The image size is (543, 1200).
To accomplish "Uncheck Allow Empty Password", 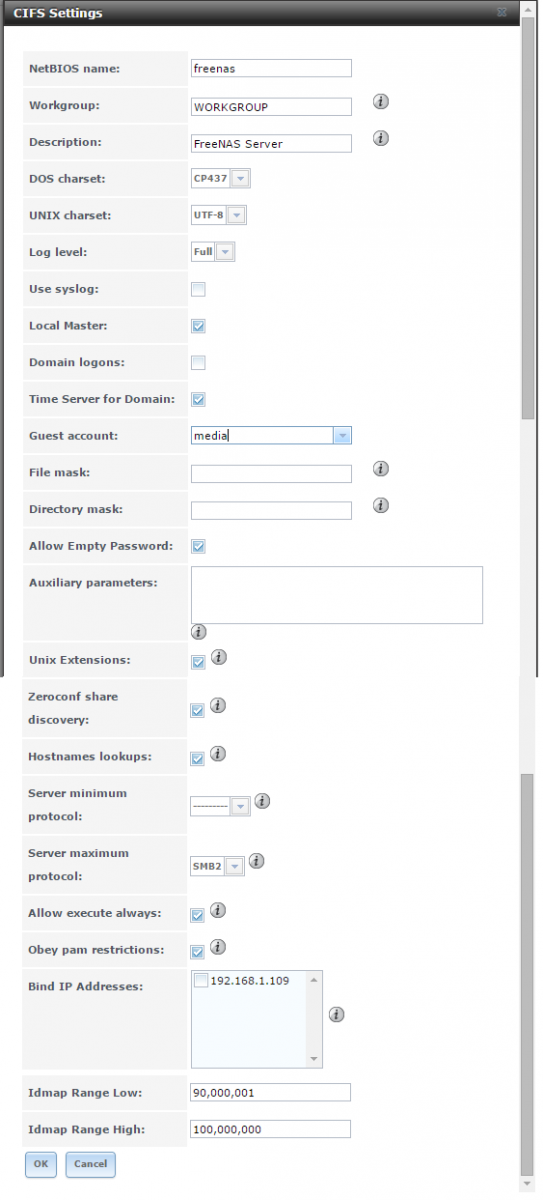I will (198, 547).
